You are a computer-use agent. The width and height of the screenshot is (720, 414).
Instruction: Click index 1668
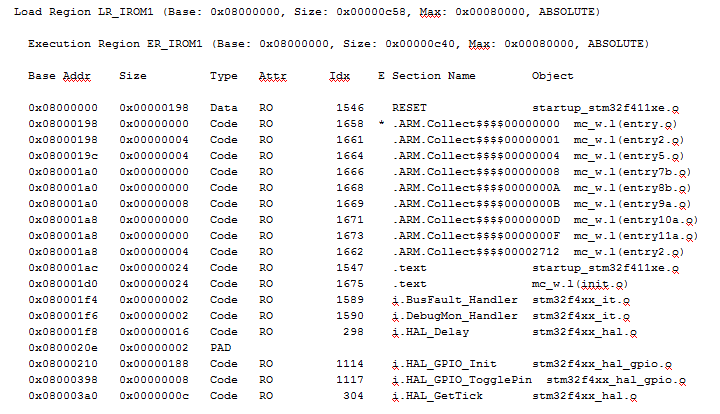pos(350,188)
